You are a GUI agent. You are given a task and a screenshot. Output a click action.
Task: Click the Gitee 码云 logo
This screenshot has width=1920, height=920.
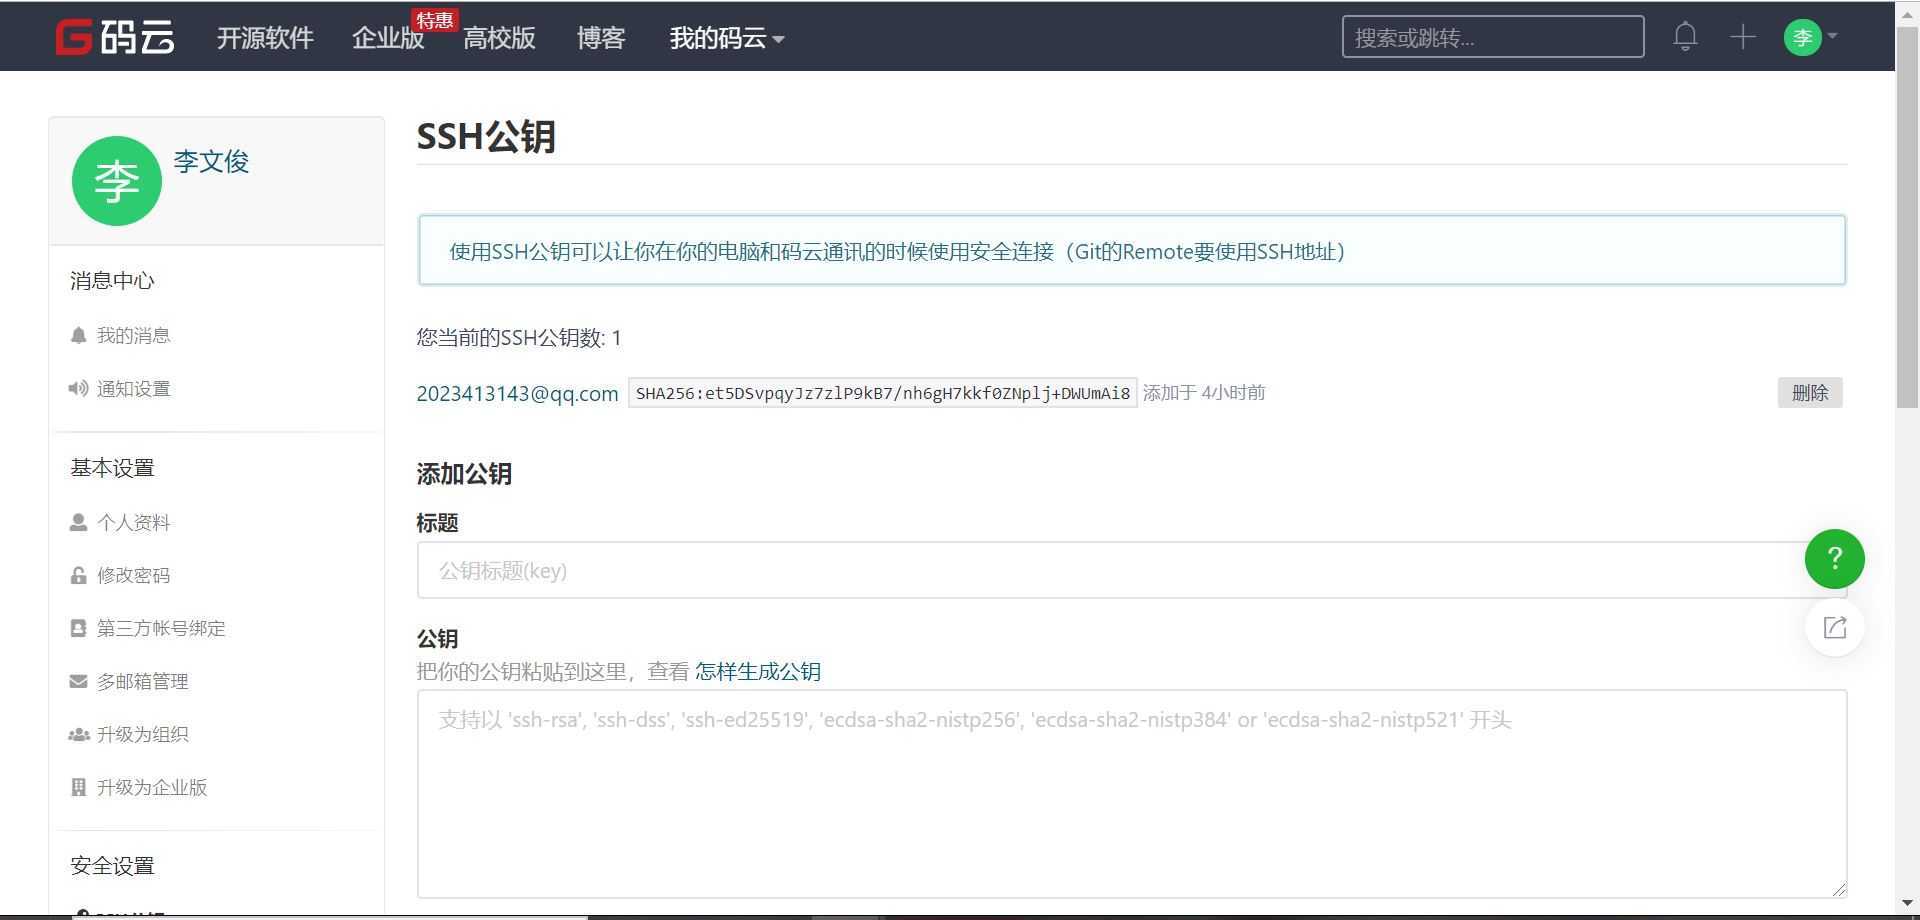tap(115, 37)
